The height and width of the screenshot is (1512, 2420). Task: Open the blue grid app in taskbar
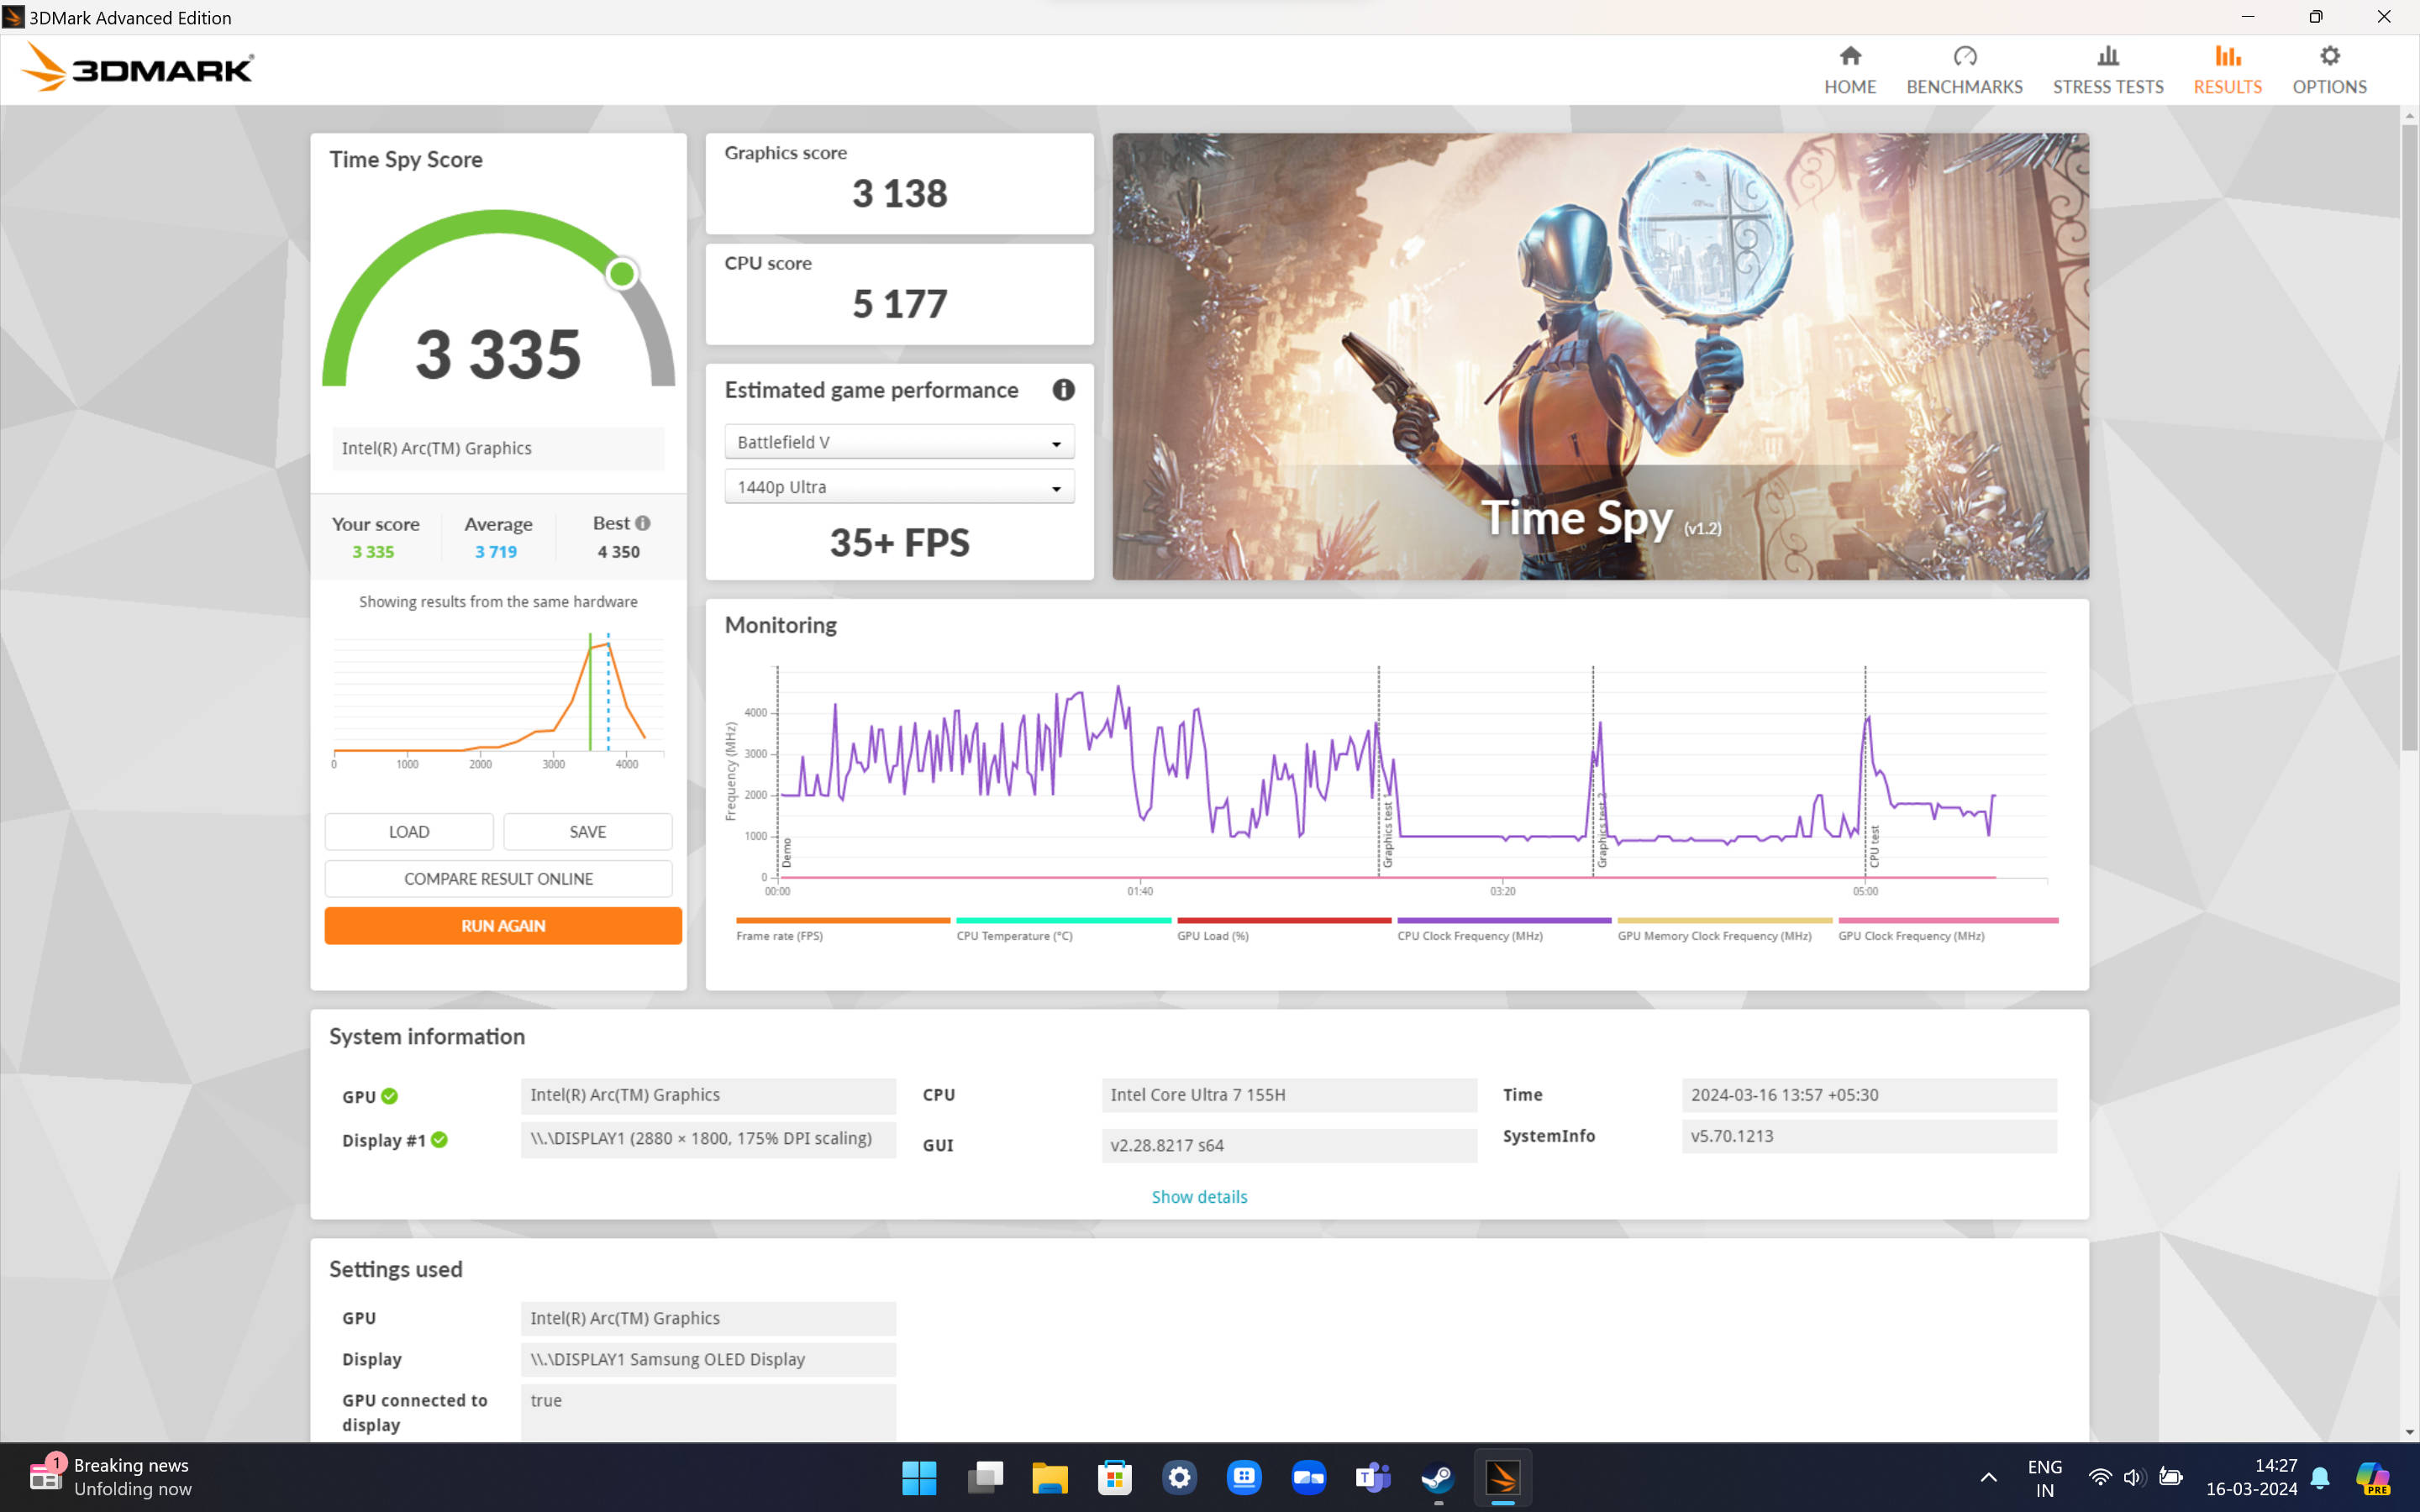tap(1244, 1477)
